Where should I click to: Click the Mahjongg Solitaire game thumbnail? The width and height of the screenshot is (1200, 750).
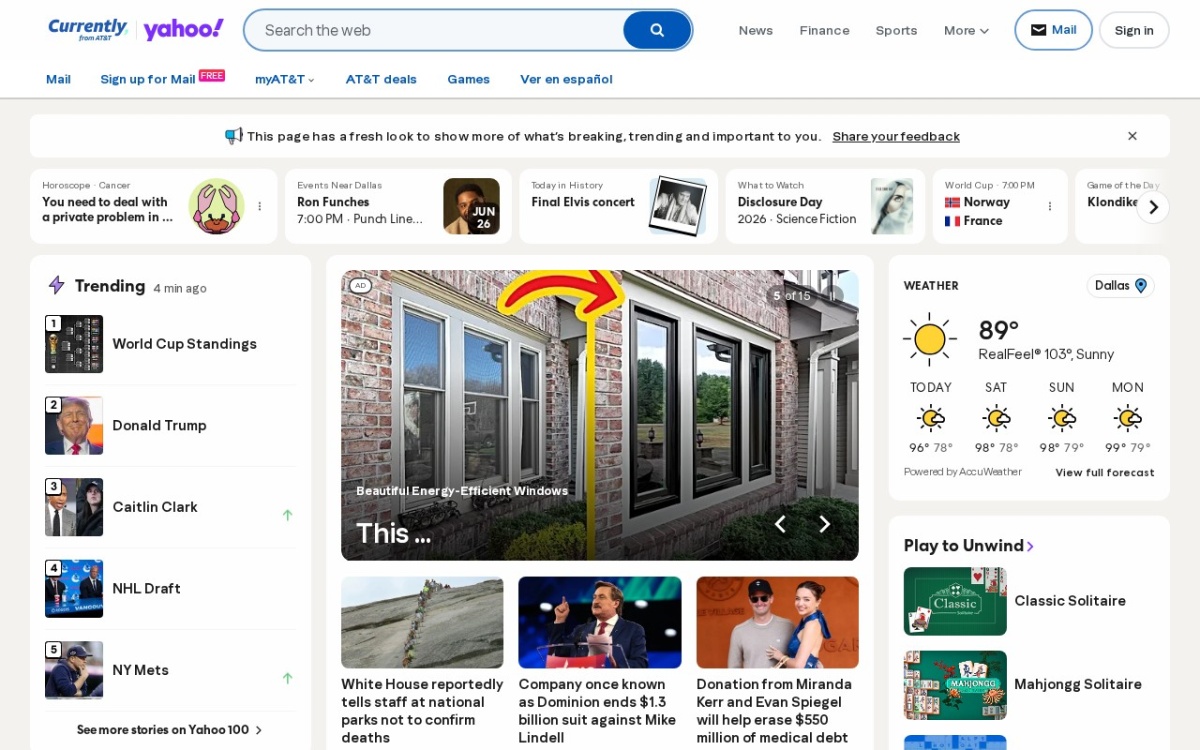tap(955, 685)
